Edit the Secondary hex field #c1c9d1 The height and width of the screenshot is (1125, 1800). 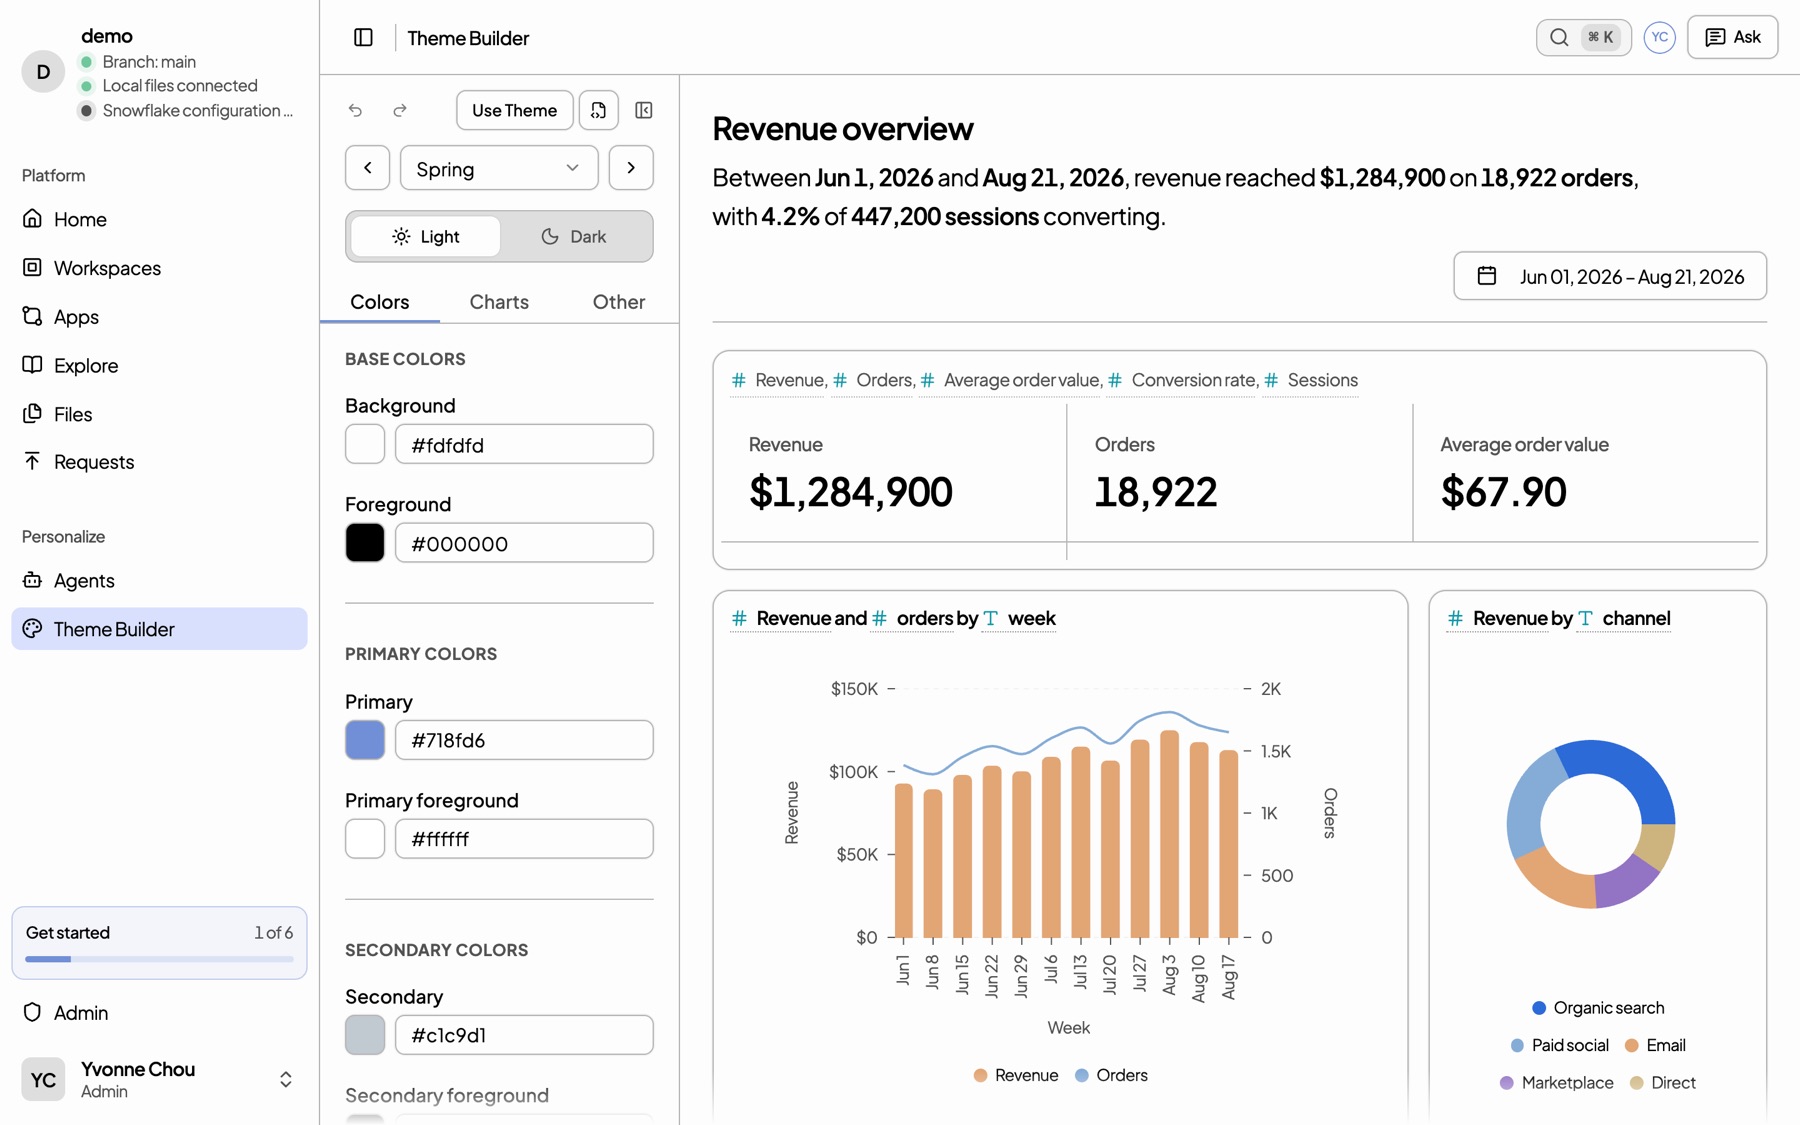coord(524,1035)
